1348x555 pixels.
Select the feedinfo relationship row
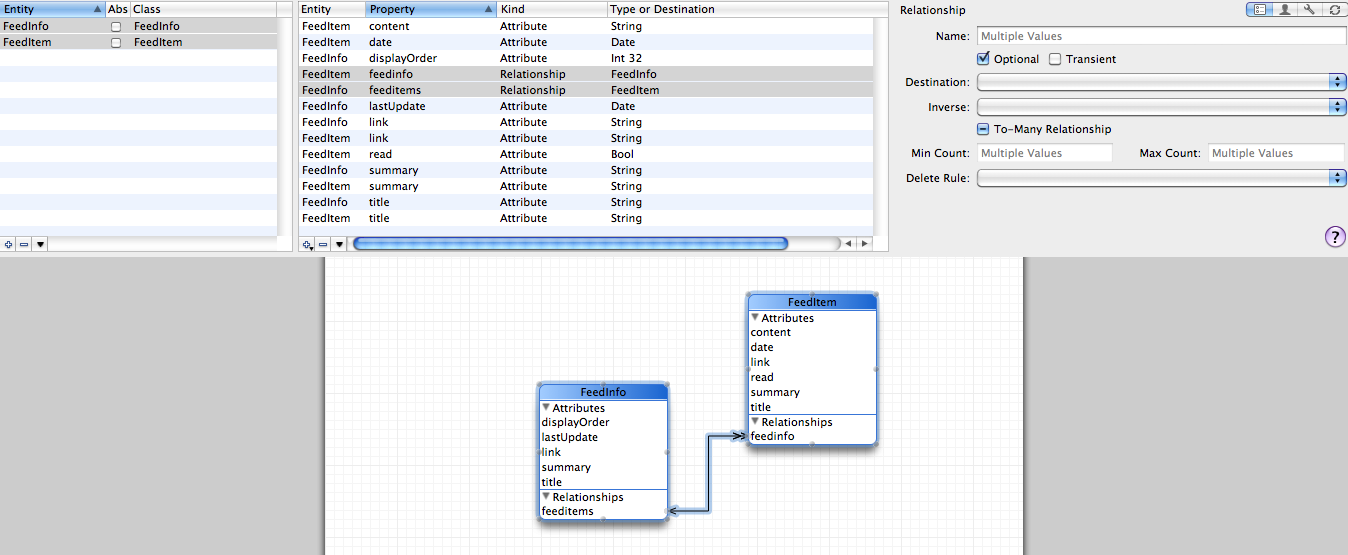(586, 74)
